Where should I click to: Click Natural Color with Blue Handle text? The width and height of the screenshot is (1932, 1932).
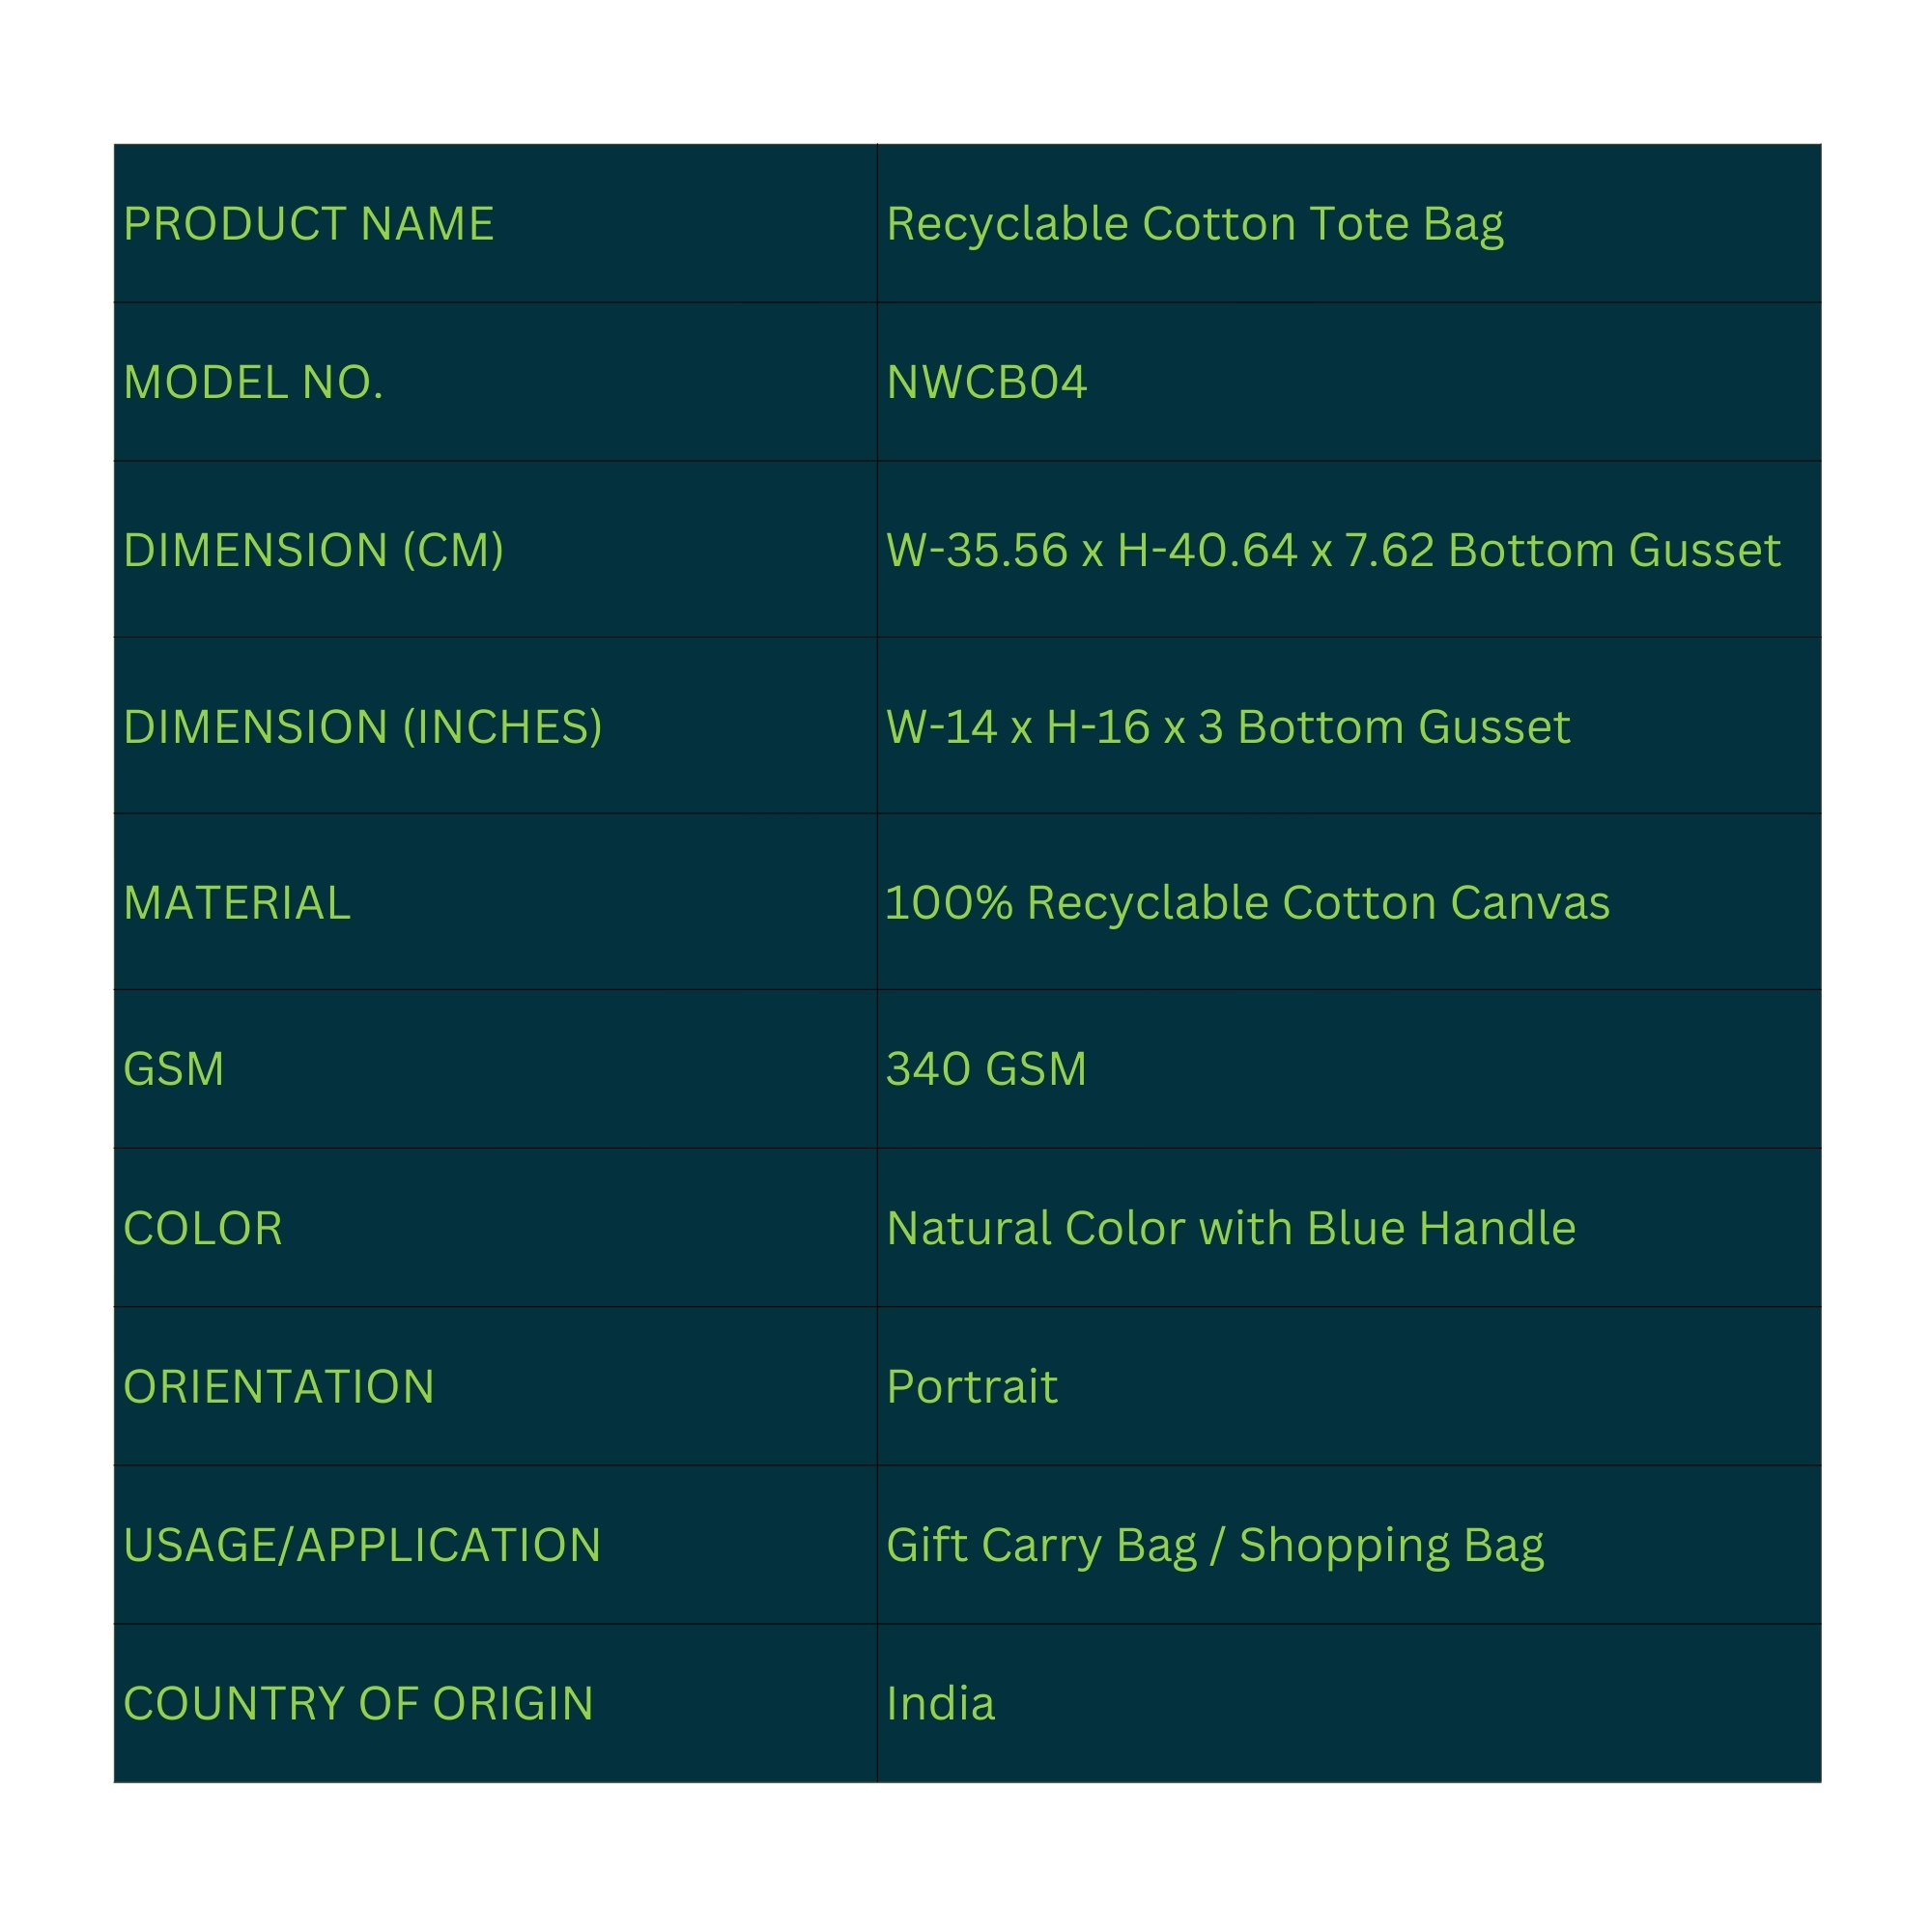tap(1230, 1227)
